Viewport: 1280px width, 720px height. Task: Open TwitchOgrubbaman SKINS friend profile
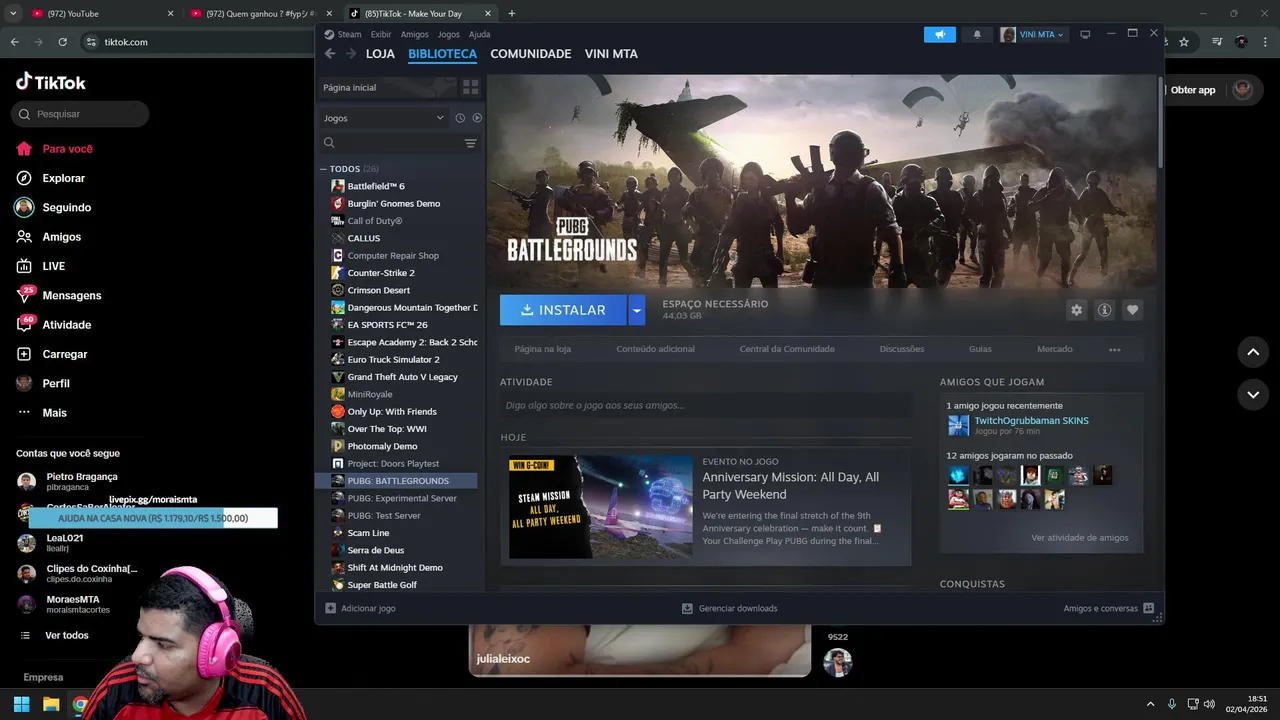coord(1031,421)
